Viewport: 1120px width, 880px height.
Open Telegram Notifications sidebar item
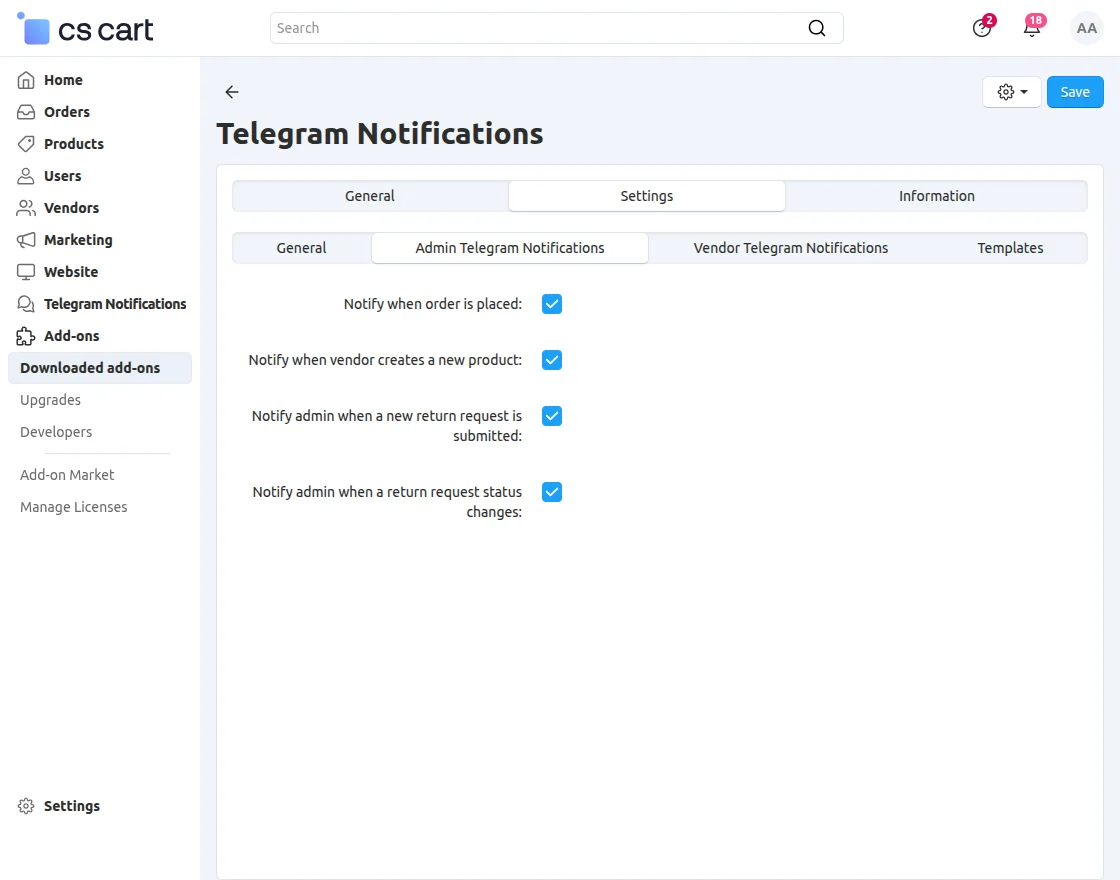pyautogui.click(x=114, y=304)
